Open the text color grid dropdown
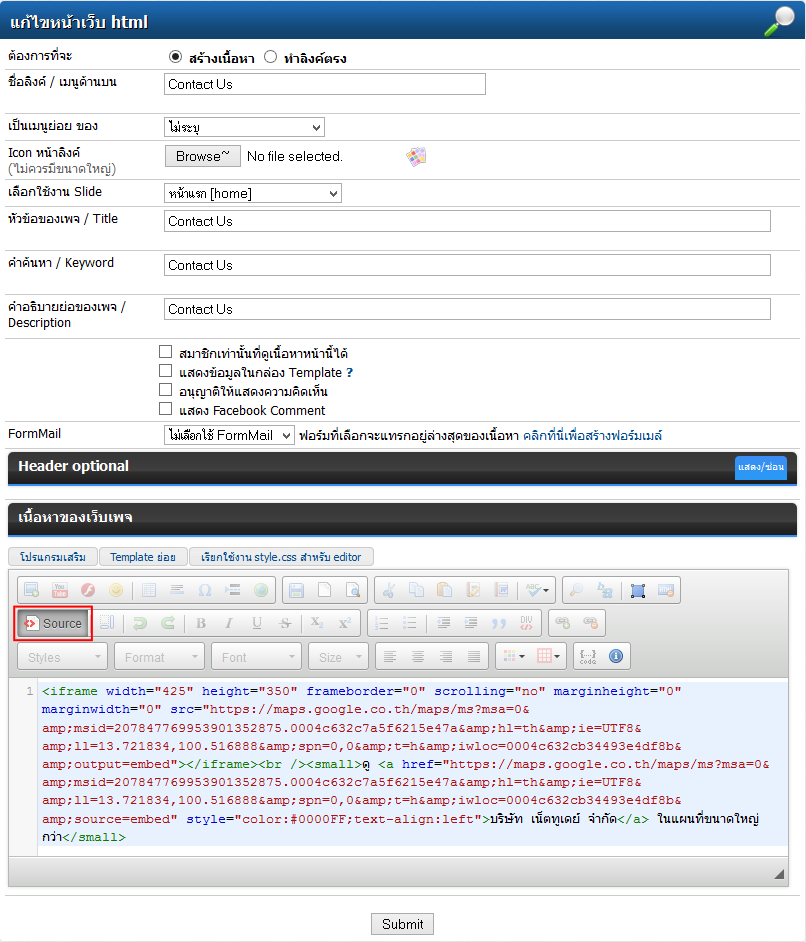The height and width of the screenshot is (942, 806). coord(514,656)
